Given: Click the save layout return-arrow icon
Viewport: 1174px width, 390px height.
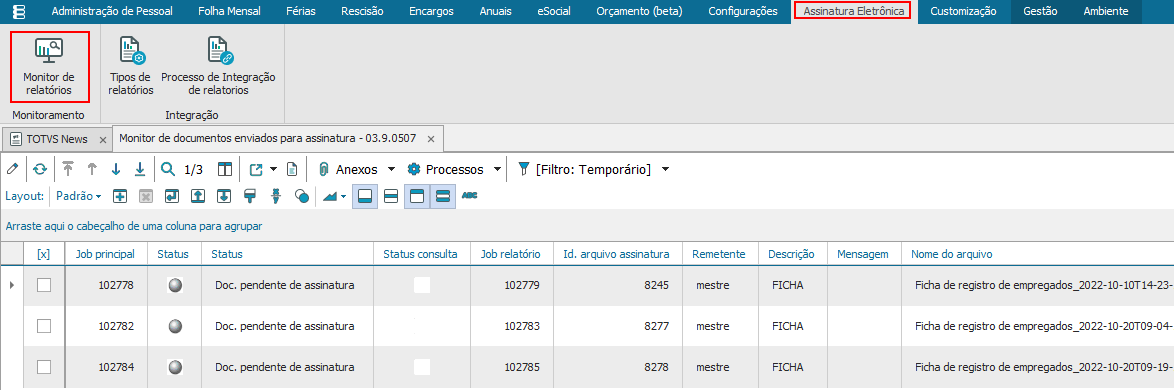Looking at the screenshot, I should [172, 196].
